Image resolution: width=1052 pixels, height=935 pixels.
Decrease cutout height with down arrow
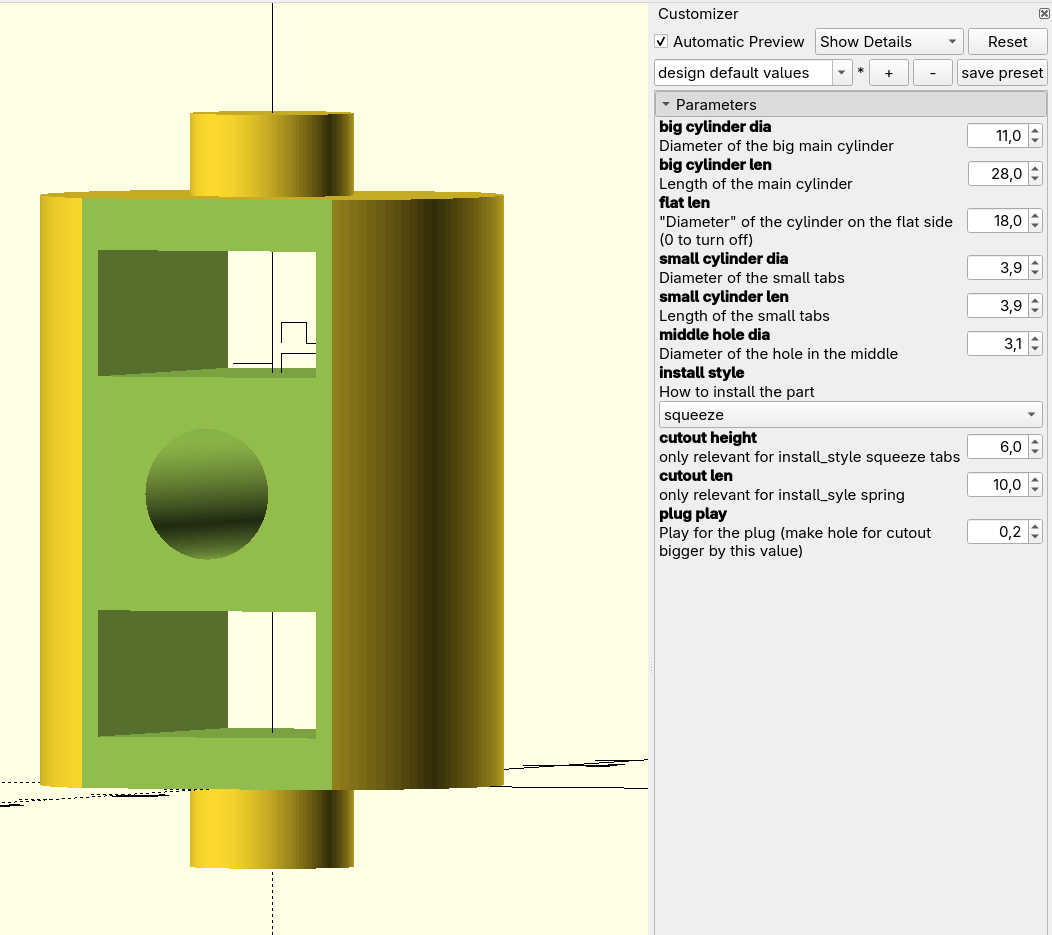point(1035,453)
